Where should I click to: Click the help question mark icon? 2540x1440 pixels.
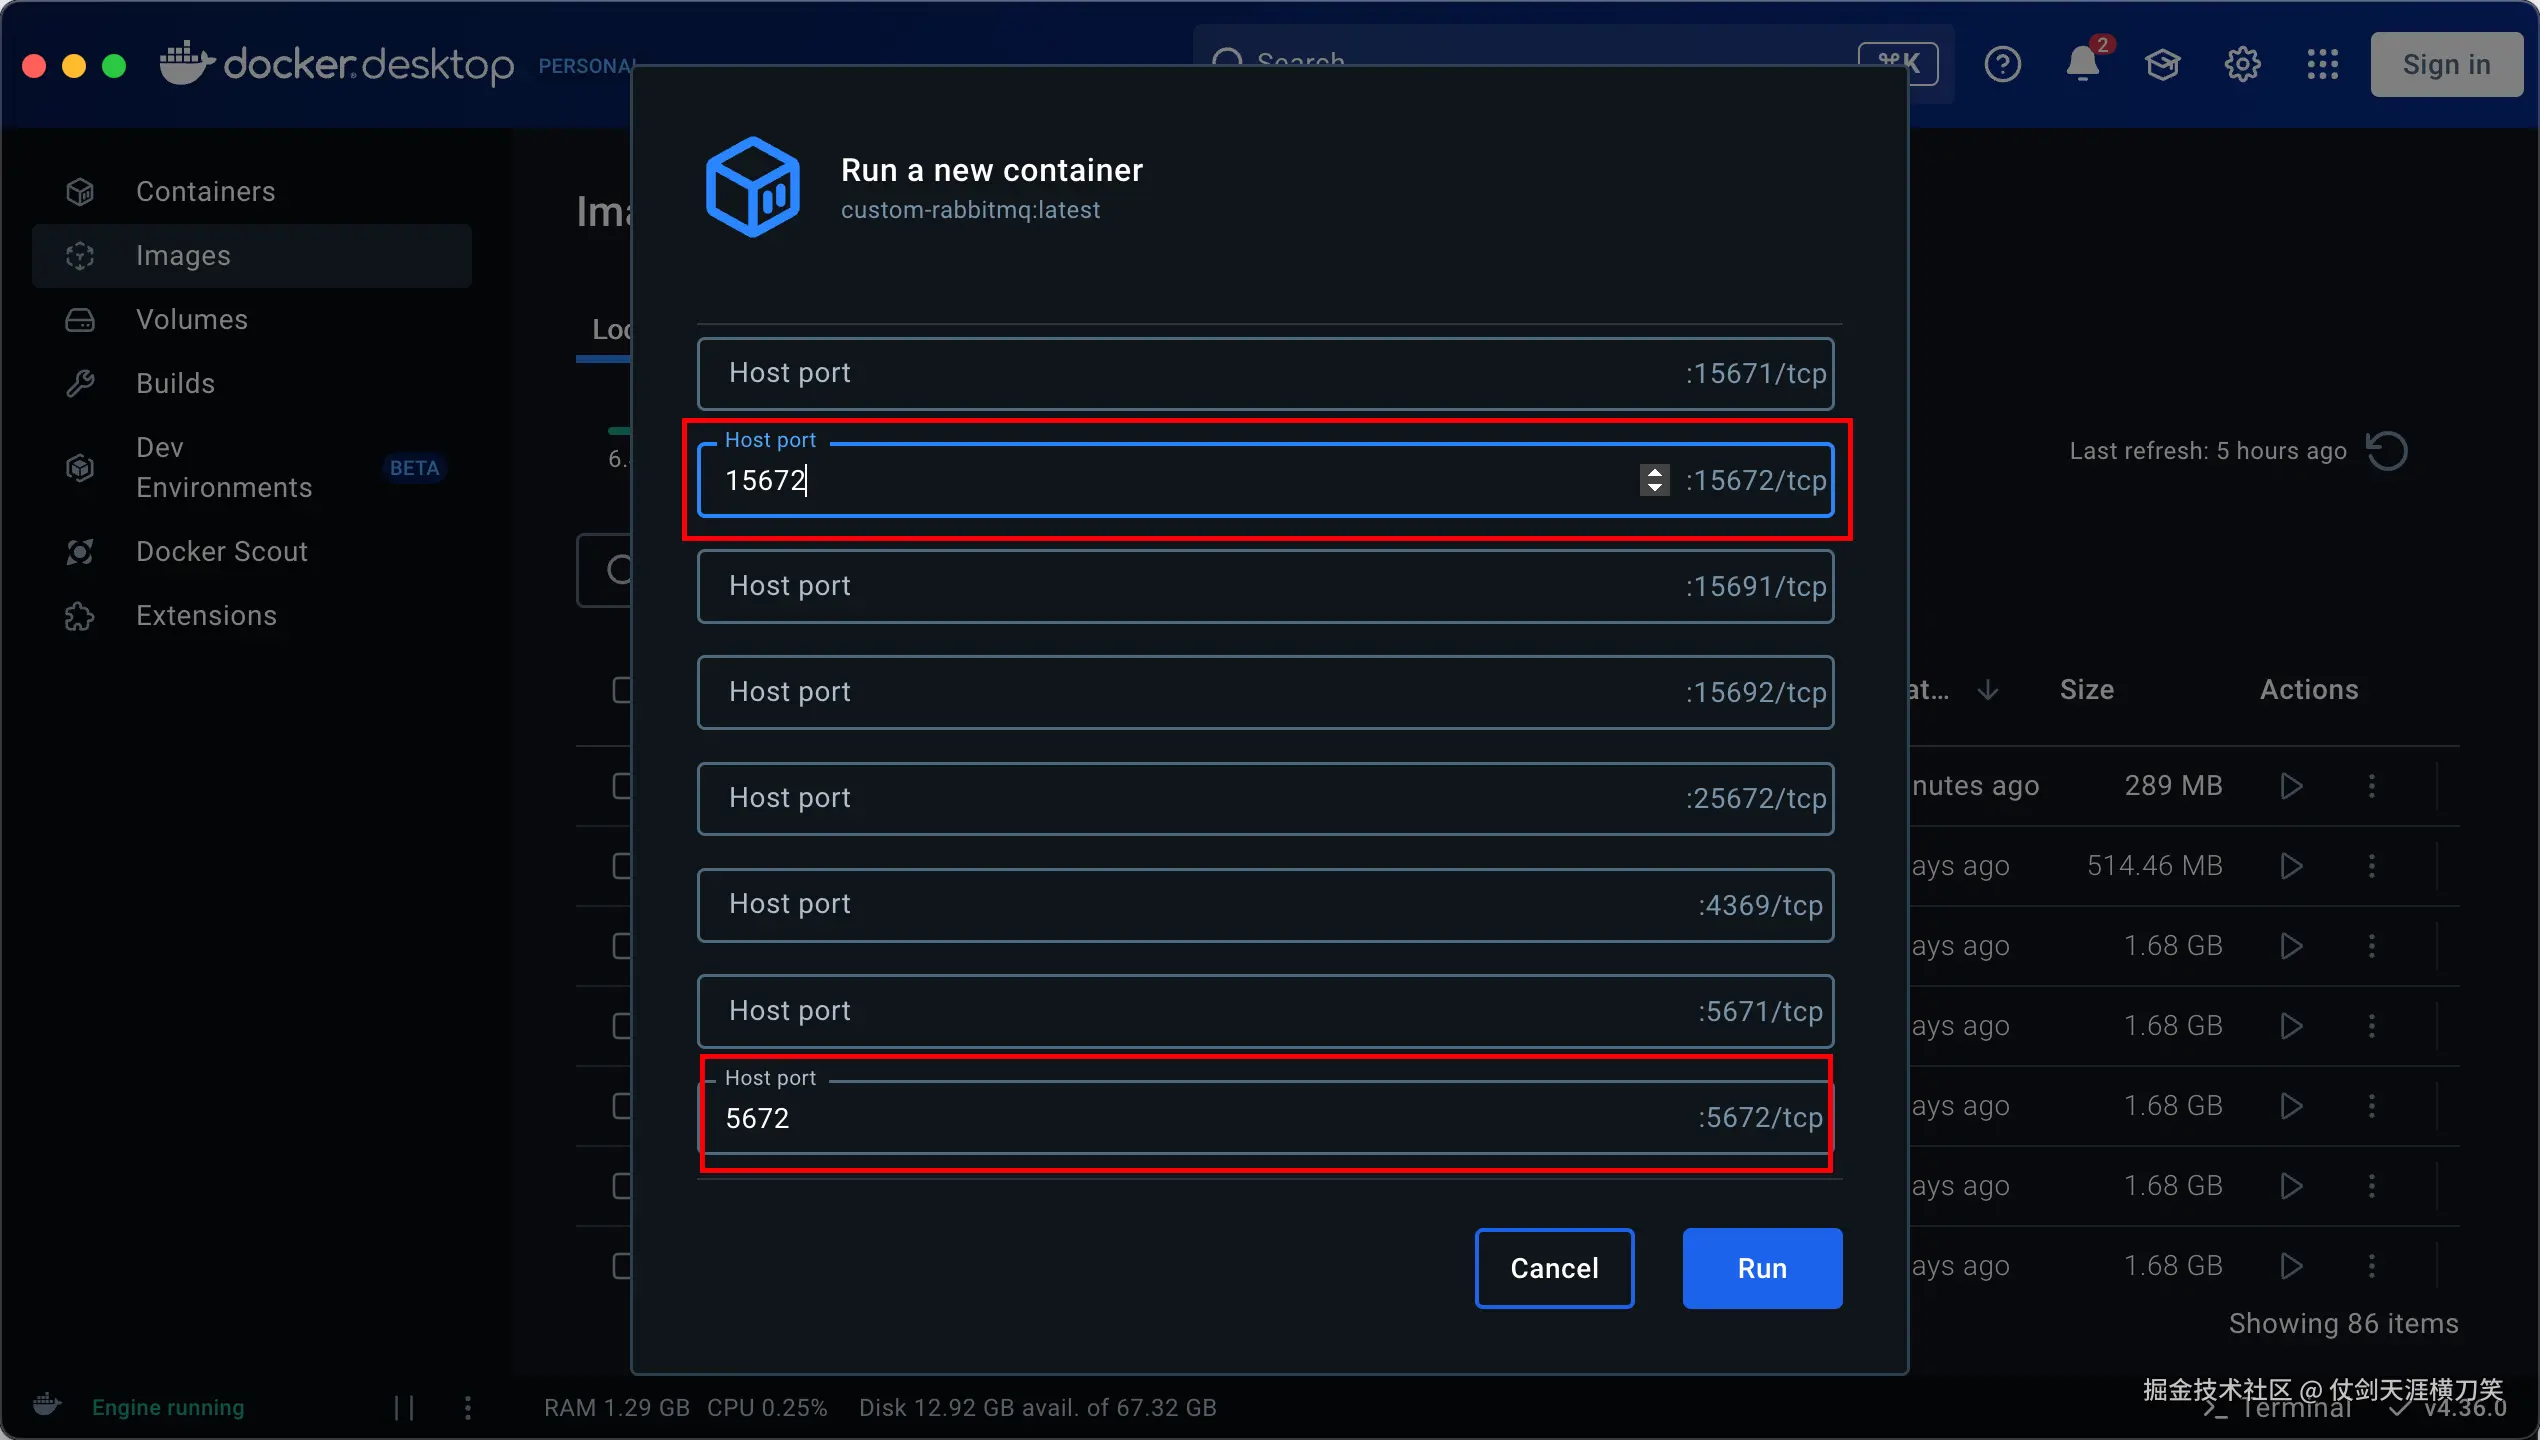2002,65
